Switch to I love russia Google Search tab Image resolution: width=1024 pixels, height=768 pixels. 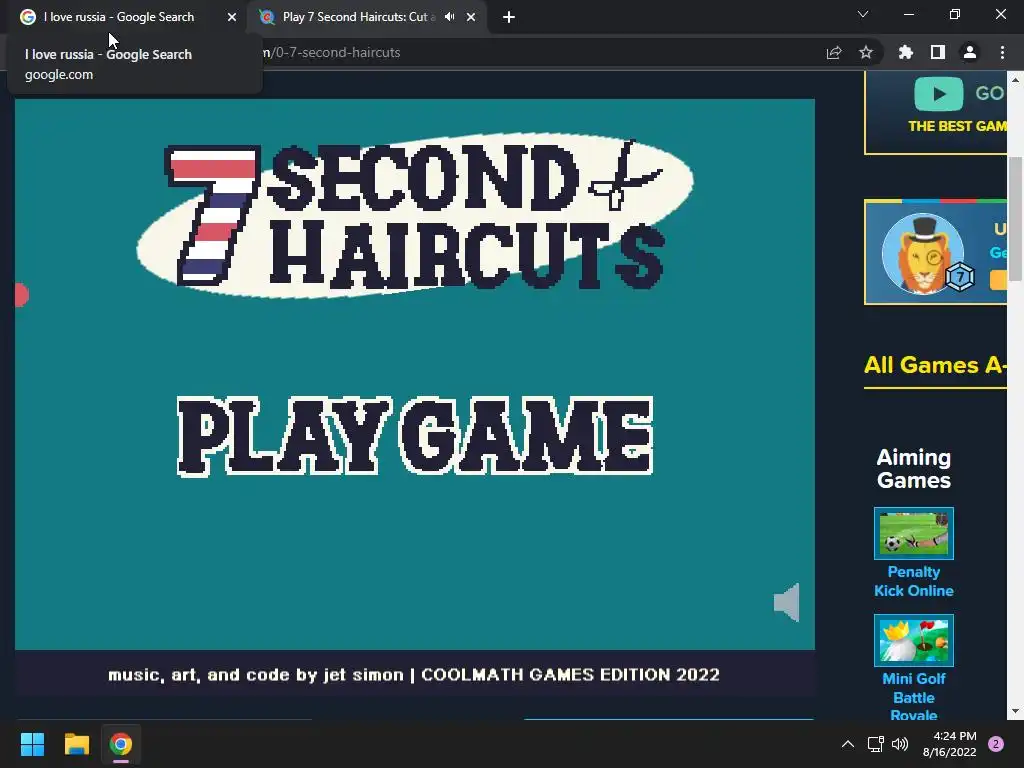click(x=119, y=17)
